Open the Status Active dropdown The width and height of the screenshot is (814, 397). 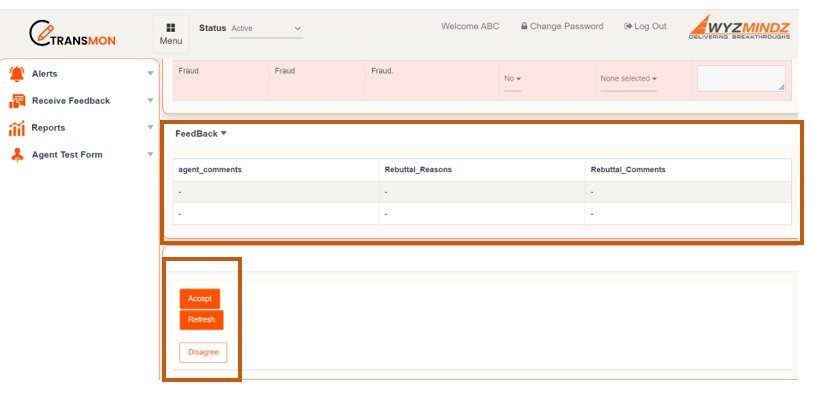tap(266, 29)
